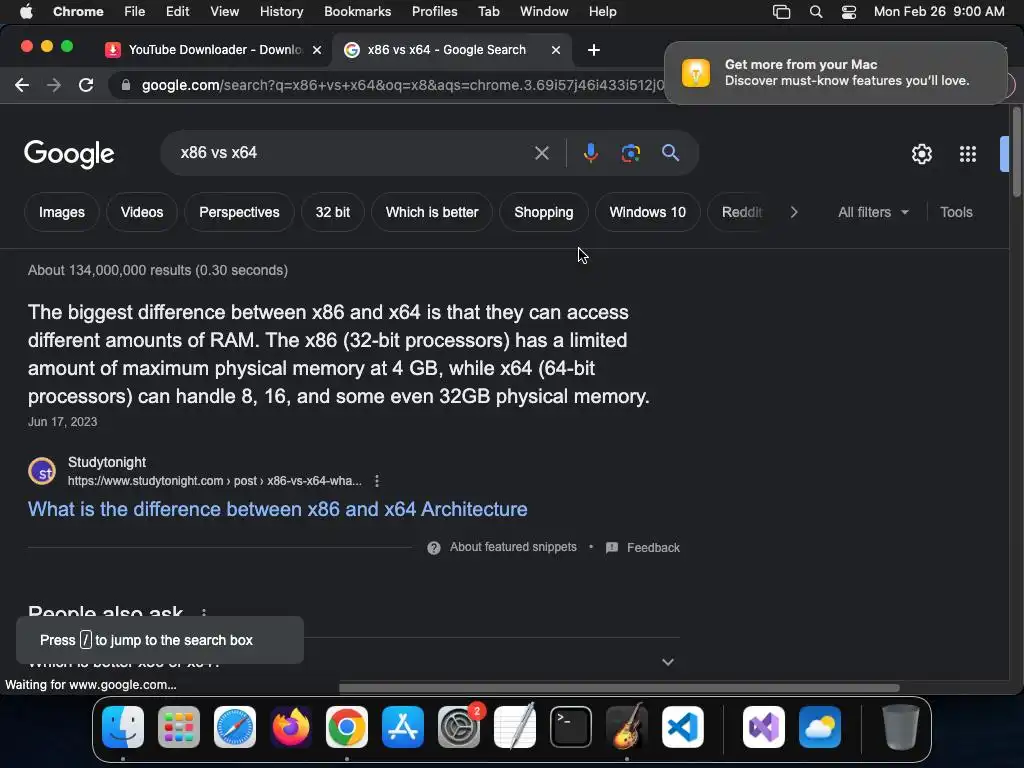Open the studytonight.com URL breadcrumb

tap(214, 481)
